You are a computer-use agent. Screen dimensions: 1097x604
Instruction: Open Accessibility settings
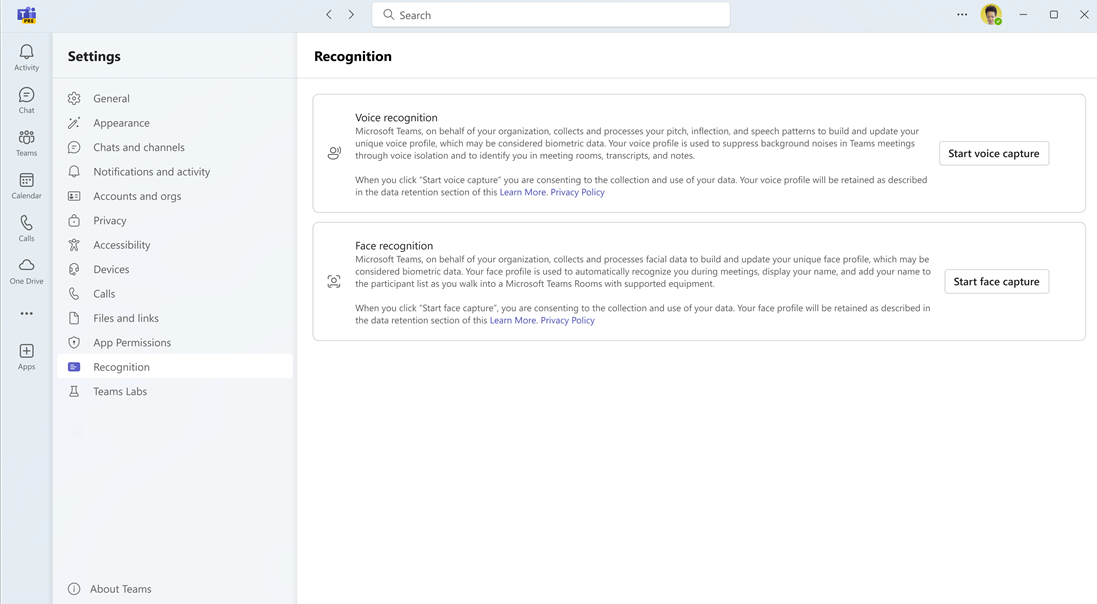175,245
